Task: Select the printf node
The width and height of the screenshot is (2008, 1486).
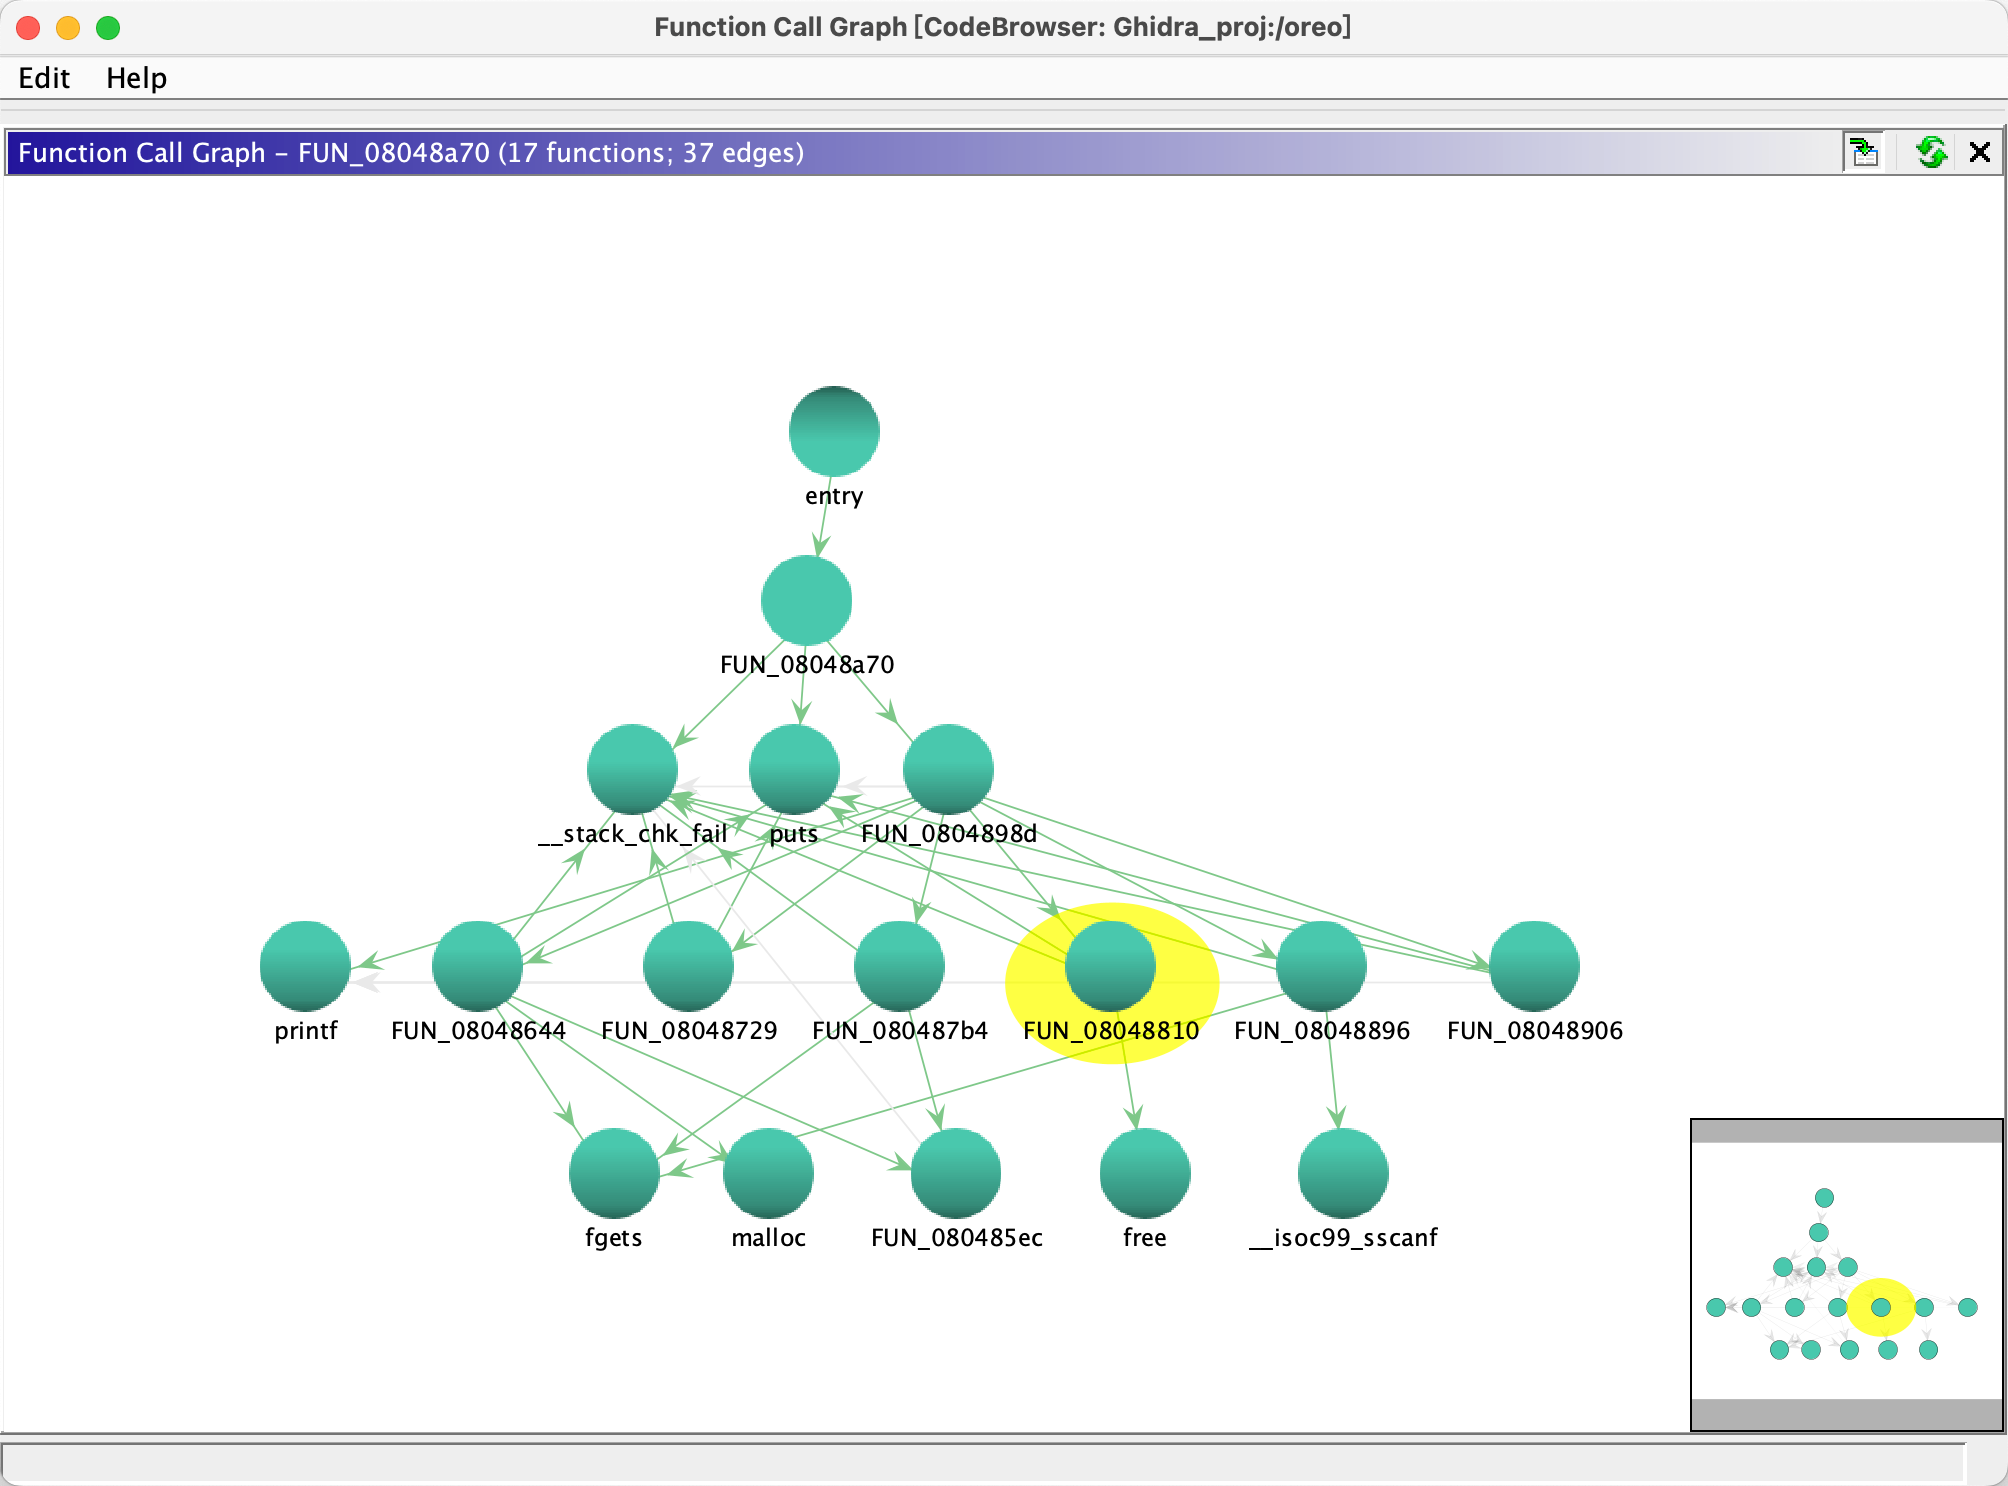Action: (x=305, y=966)
